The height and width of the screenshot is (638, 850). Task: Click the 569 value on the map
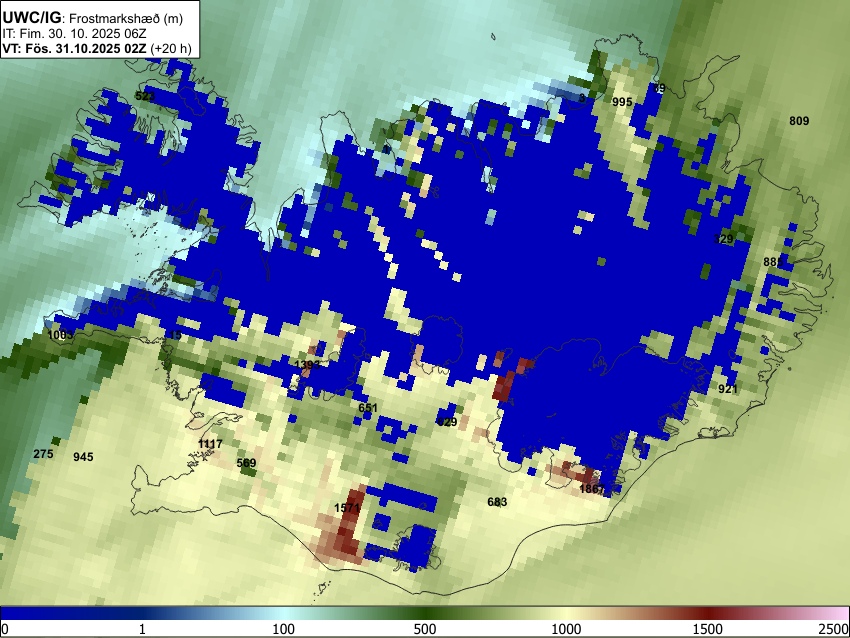coord(246,463)
